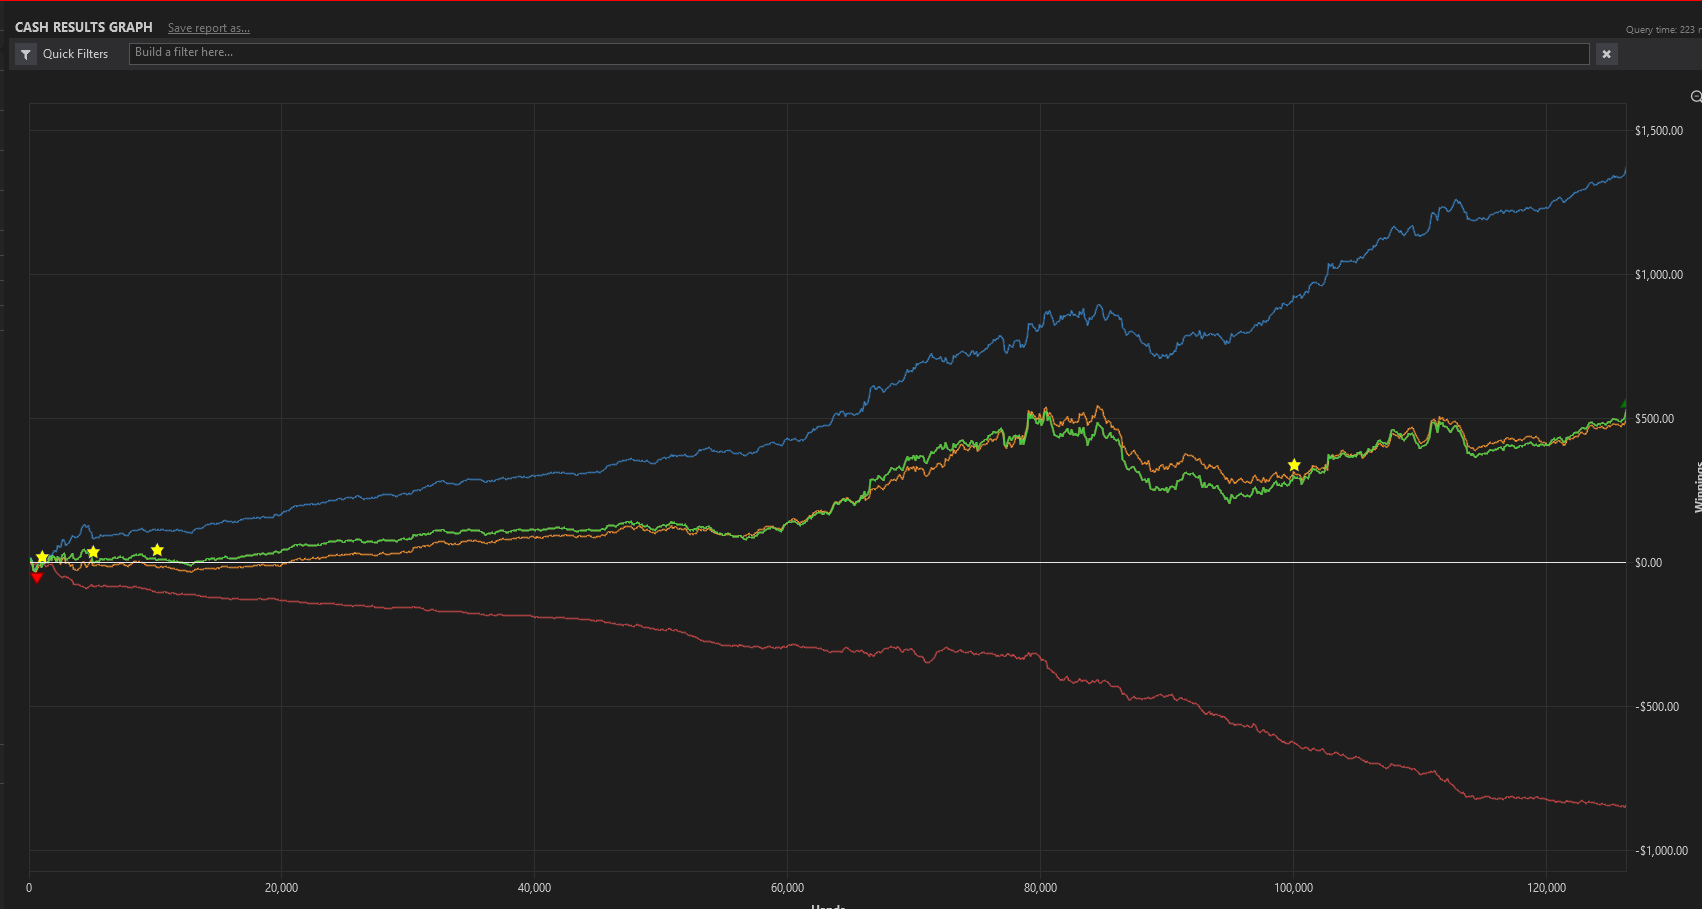Click the '$1,000.00' axis label
The width and height of the screenshot is (1702, 909).
(1659, 275)
